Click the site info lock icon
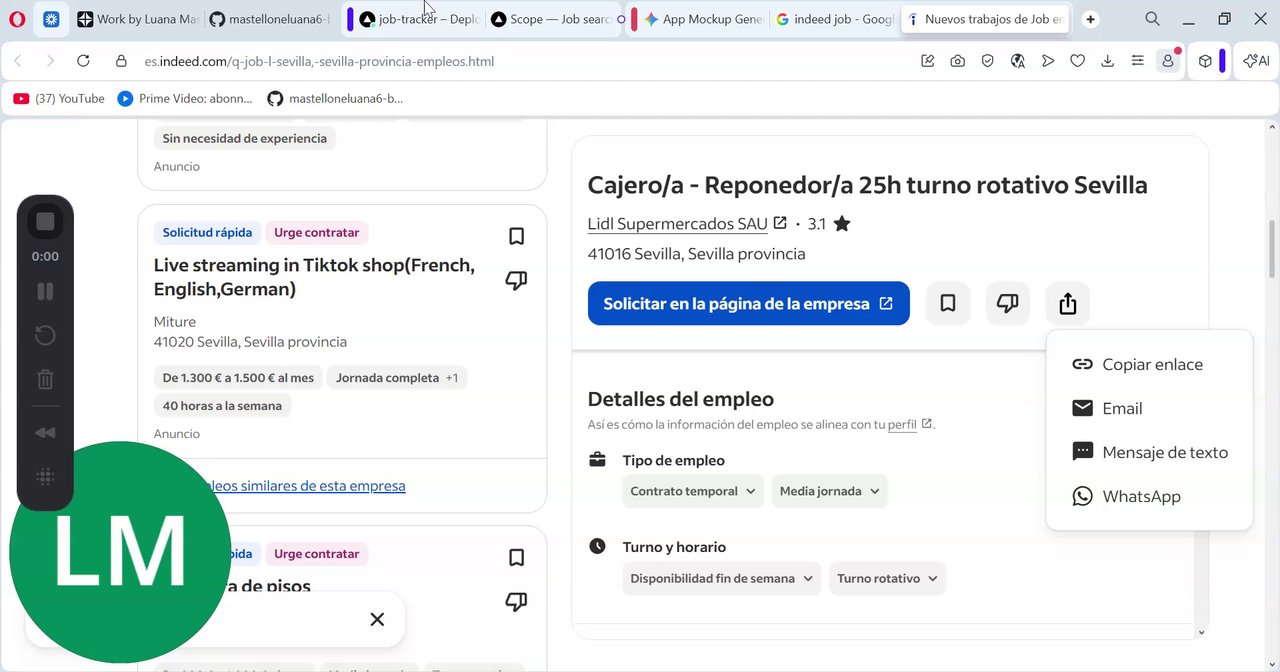The width and height of the screenshot is (1280, 672). tap(121, 61)
